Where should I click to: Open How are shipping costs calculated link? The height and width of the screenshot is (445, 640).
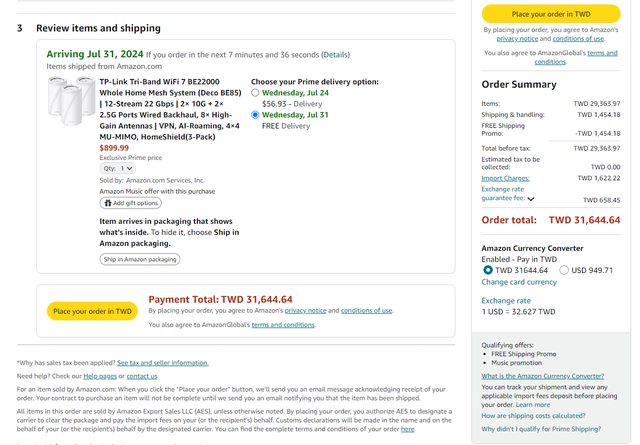[x=533, y=415]
